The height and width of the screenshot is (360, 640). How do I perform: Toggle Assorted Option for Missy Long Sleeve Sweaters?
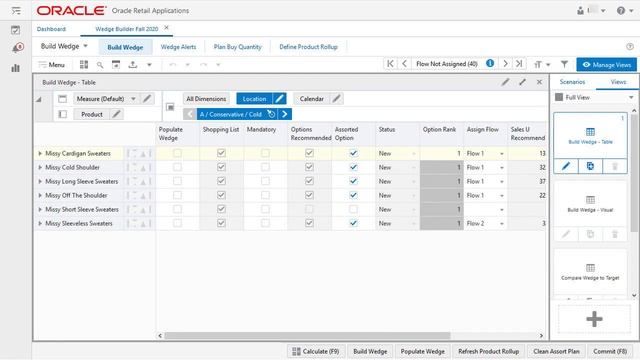click(x=353, y=181)
